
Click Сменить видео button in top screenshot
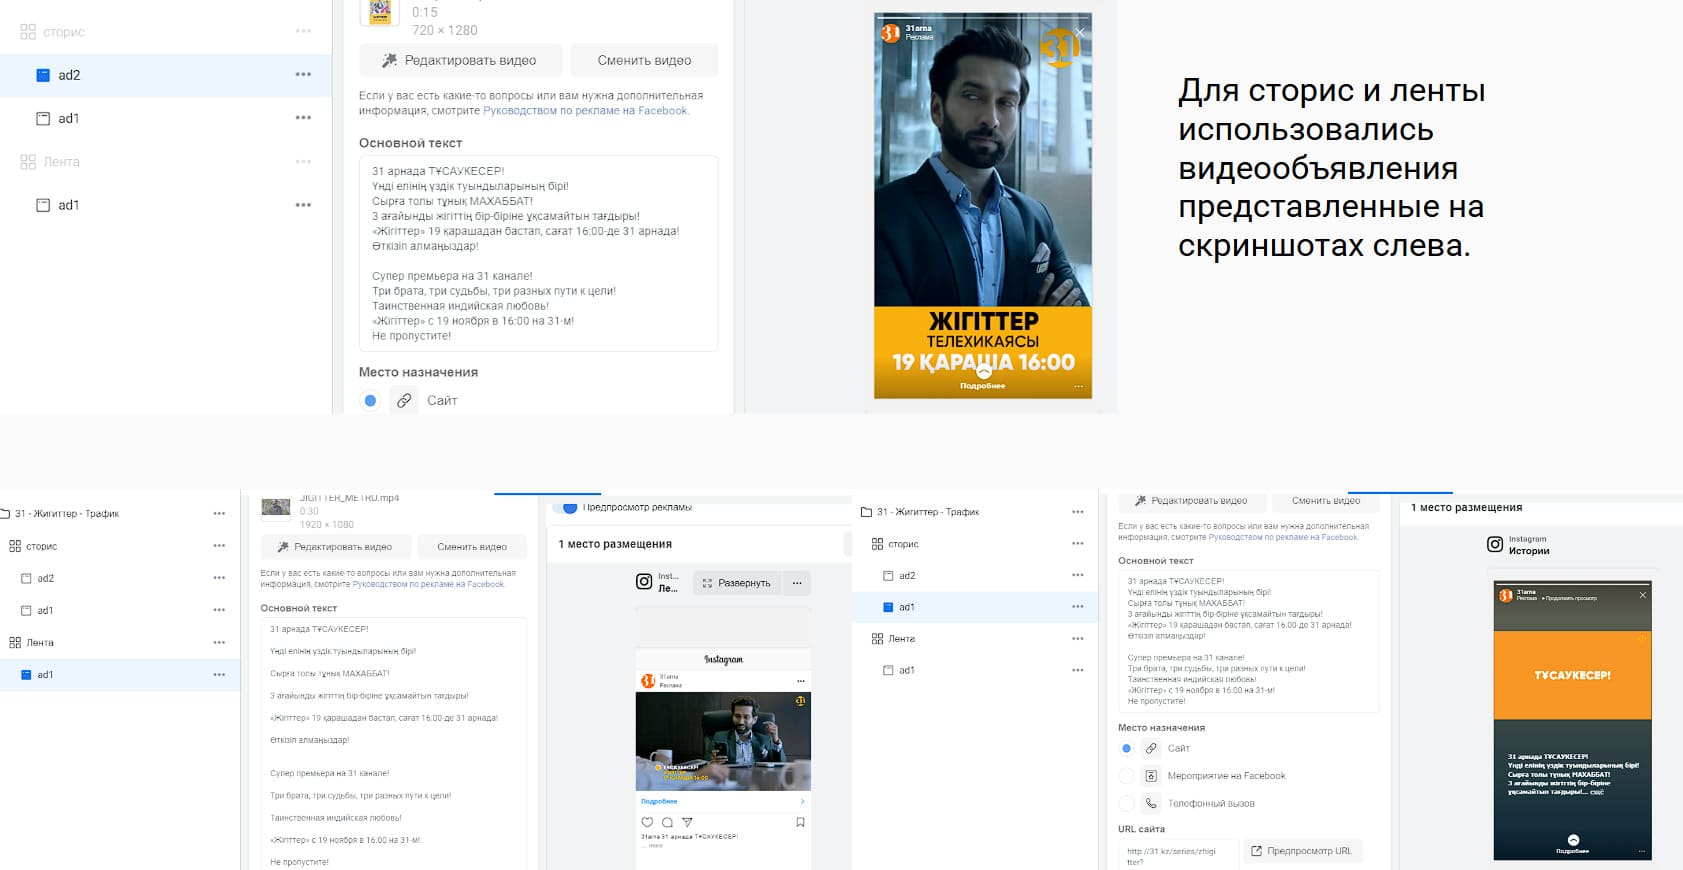click(x=644, y=60)
